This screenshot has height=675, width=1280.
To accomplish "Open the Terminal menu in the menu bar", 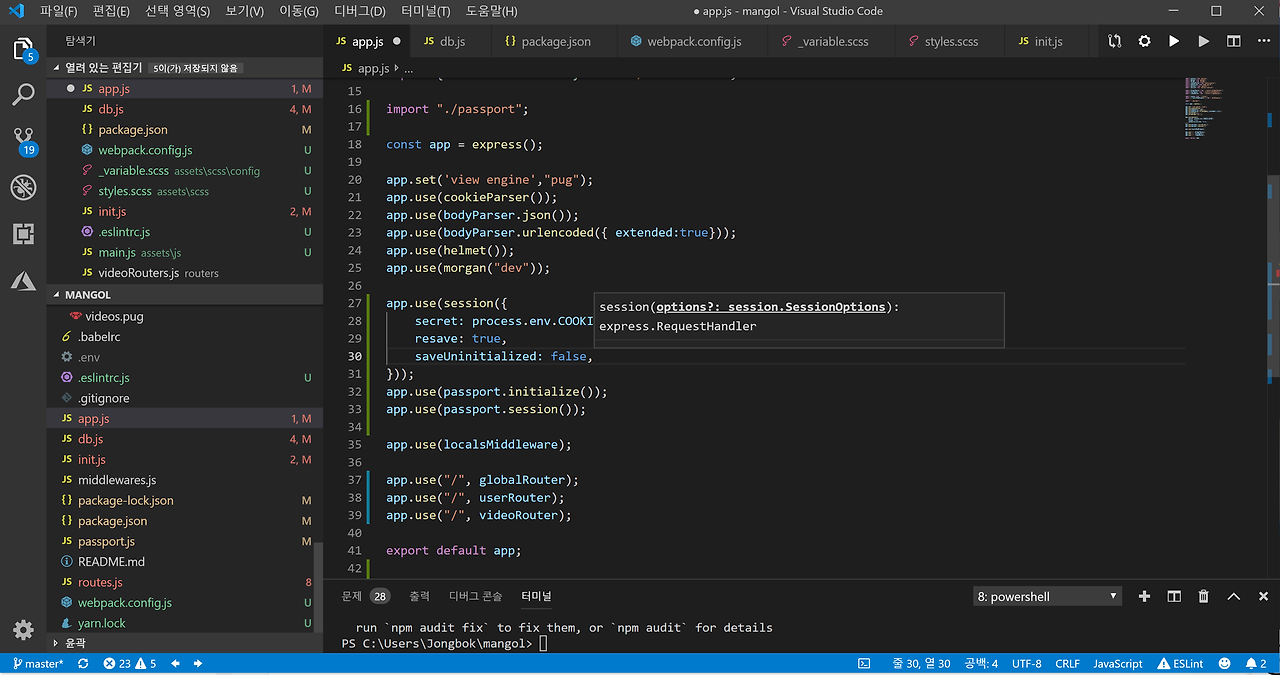I will (x=425, y=11).
